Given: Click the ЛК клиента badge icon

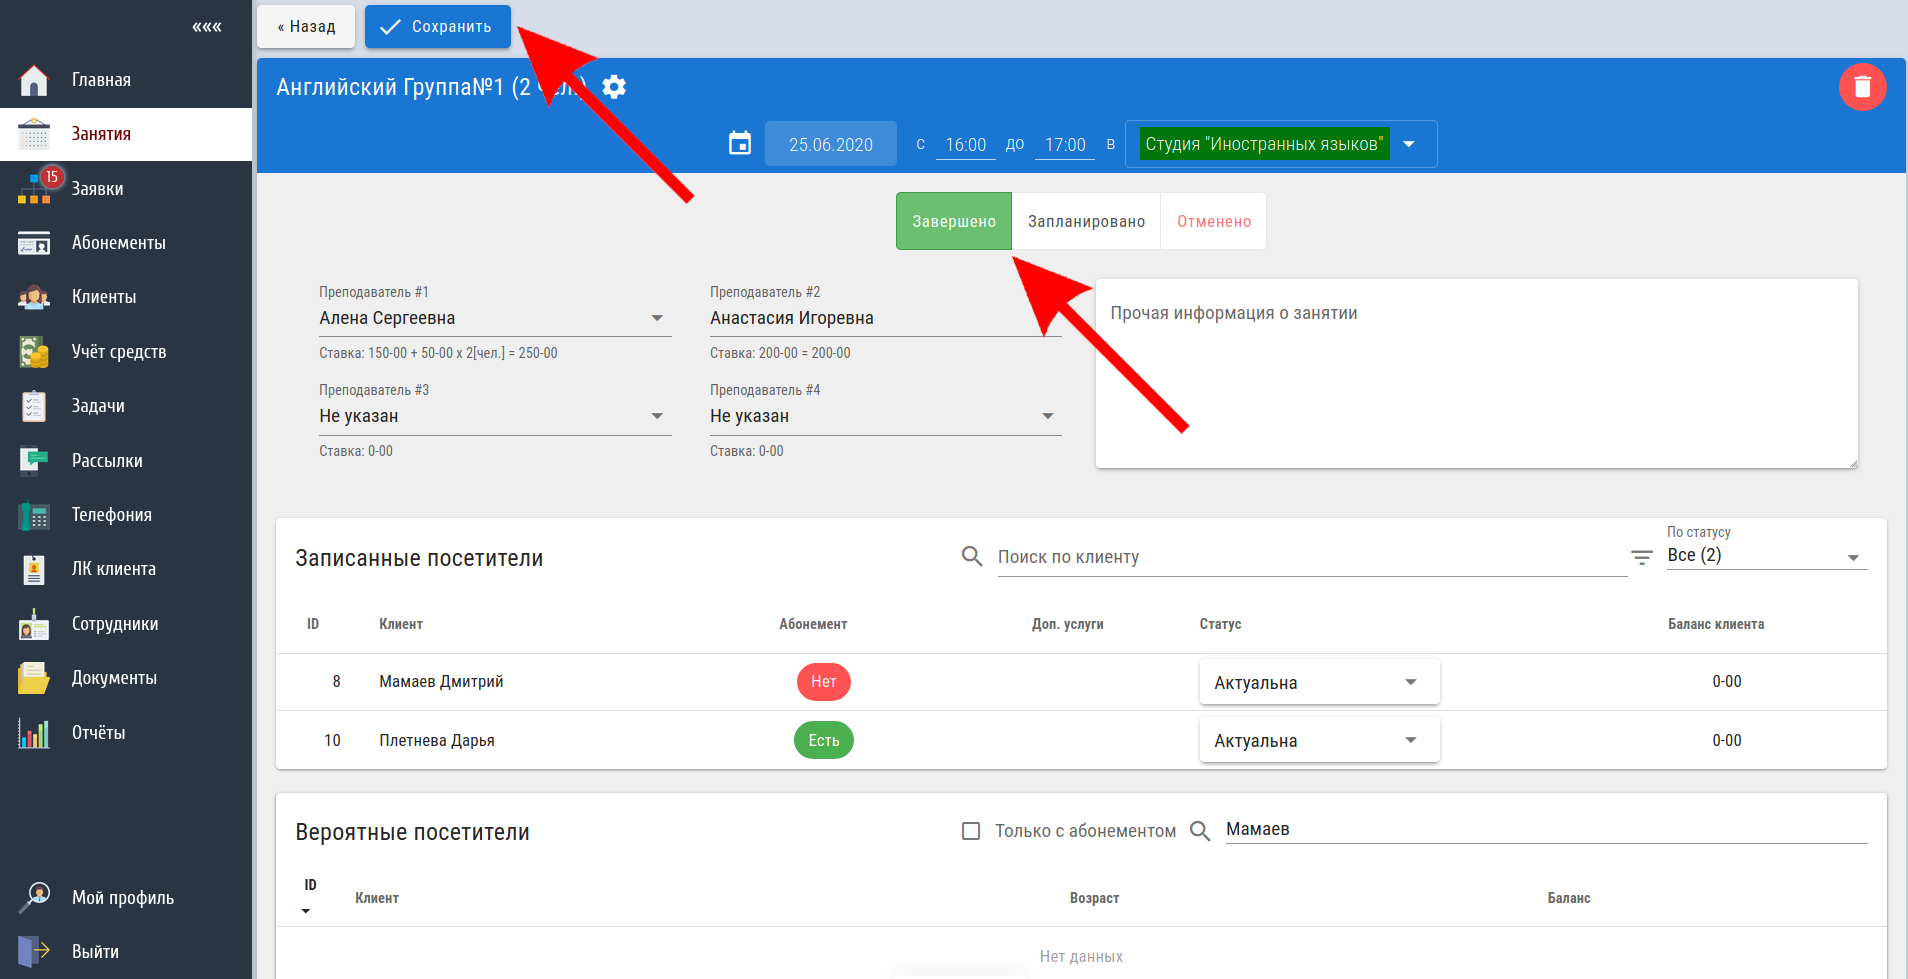Looking at the screenshot, I should tap(34, 569).
